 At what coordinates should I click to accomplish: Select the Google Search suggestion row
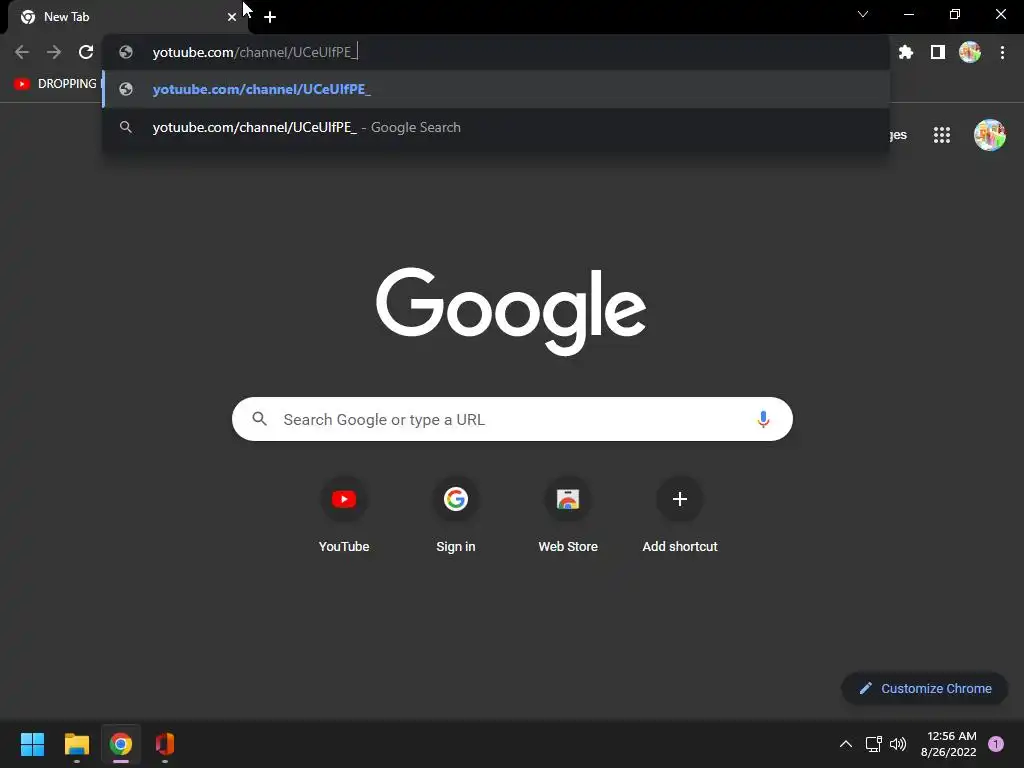(496, 127)
